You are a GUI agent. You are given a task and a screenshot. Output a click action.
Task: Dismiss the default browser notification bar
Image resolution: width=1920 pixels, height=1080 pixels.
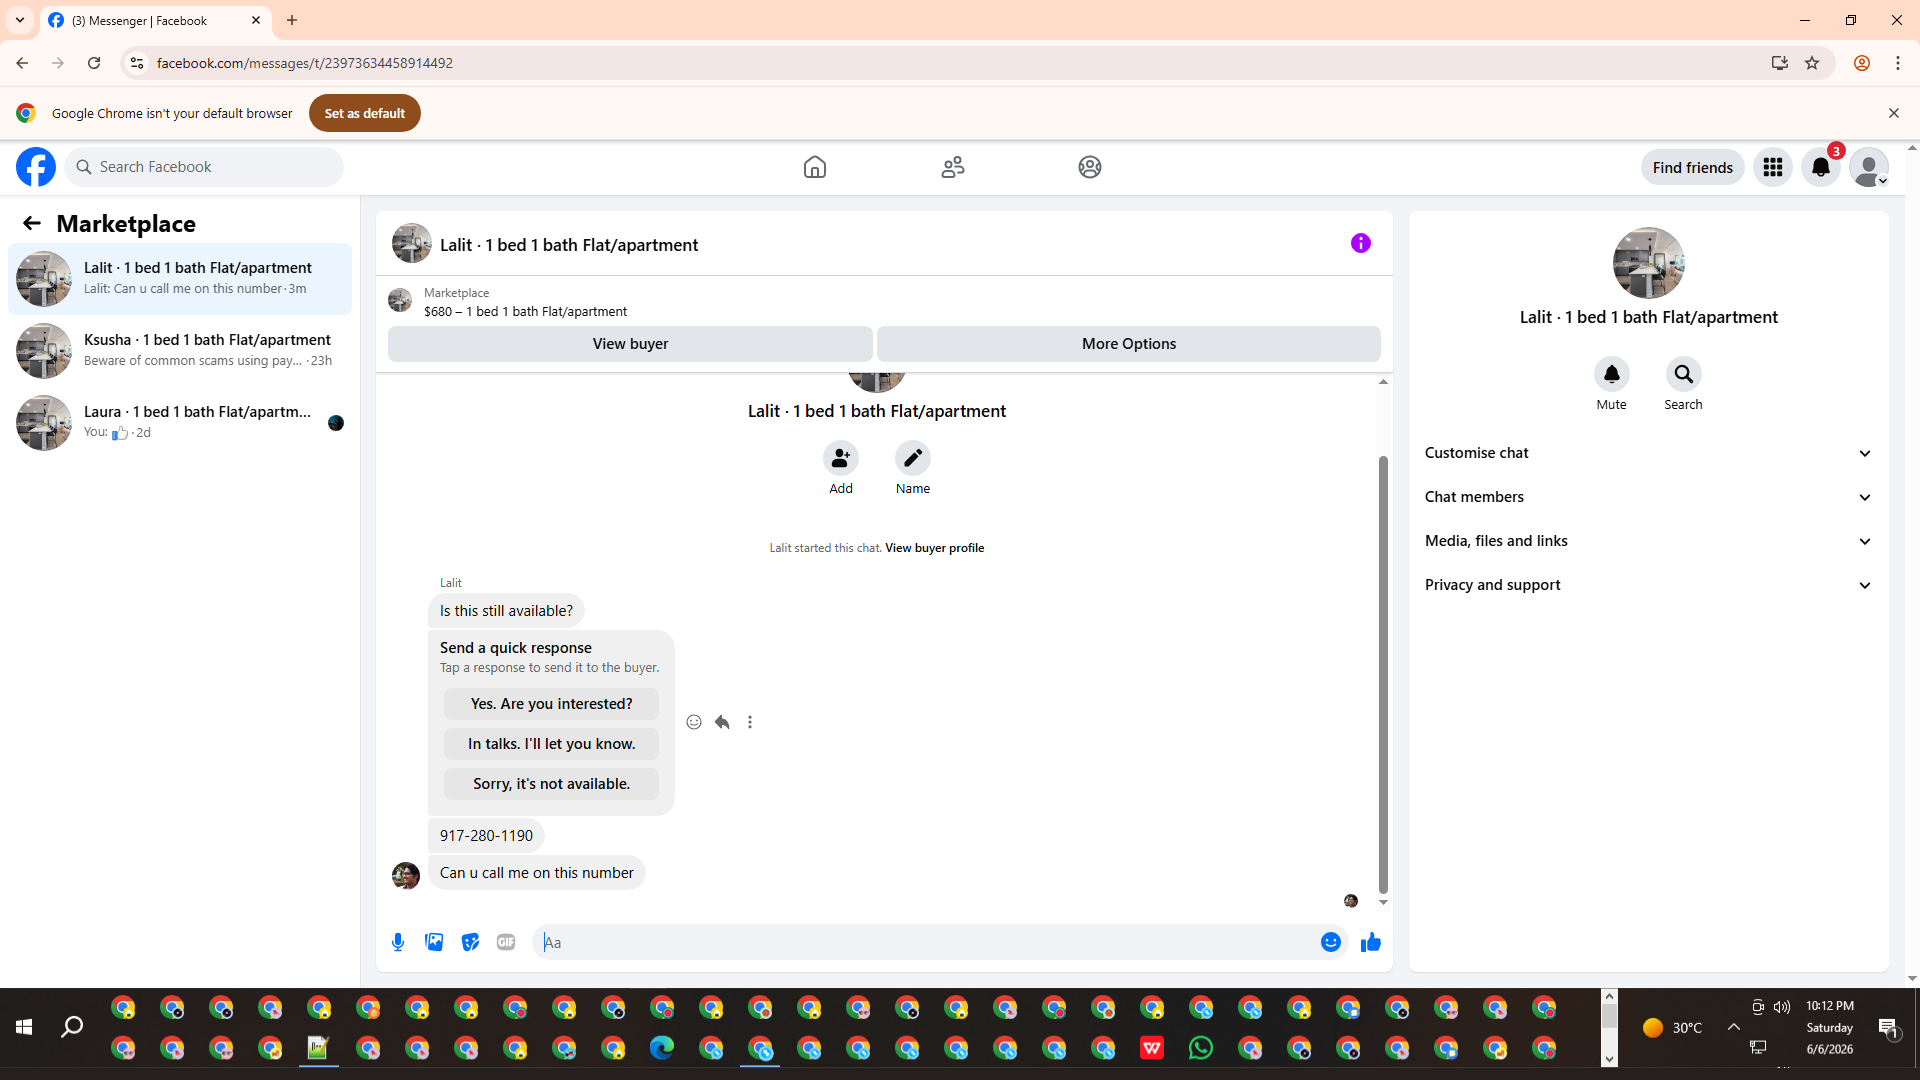coord(1894,113)
